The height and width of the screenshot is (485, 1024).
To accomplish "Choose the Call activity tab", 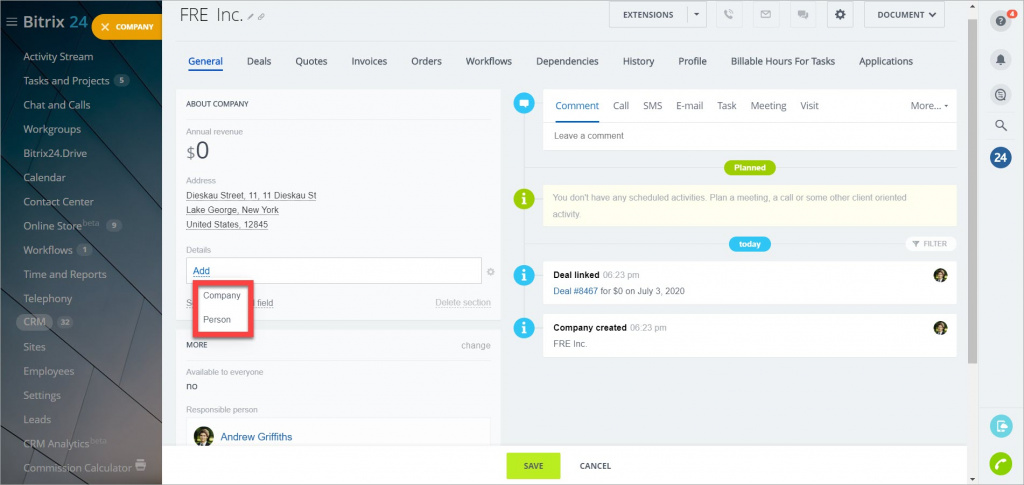I will pos(621,106).
